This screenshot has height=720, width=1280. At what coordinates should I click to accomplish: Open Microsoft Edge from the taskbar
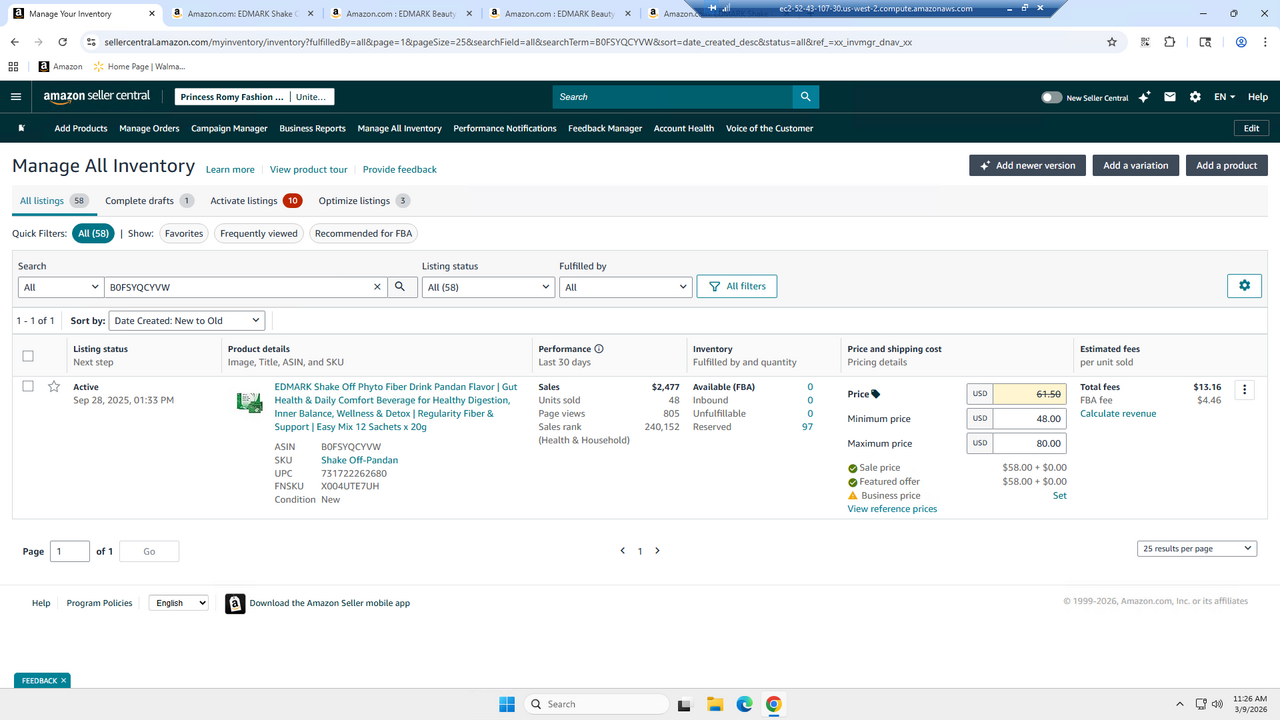click(x=744, y=704)
